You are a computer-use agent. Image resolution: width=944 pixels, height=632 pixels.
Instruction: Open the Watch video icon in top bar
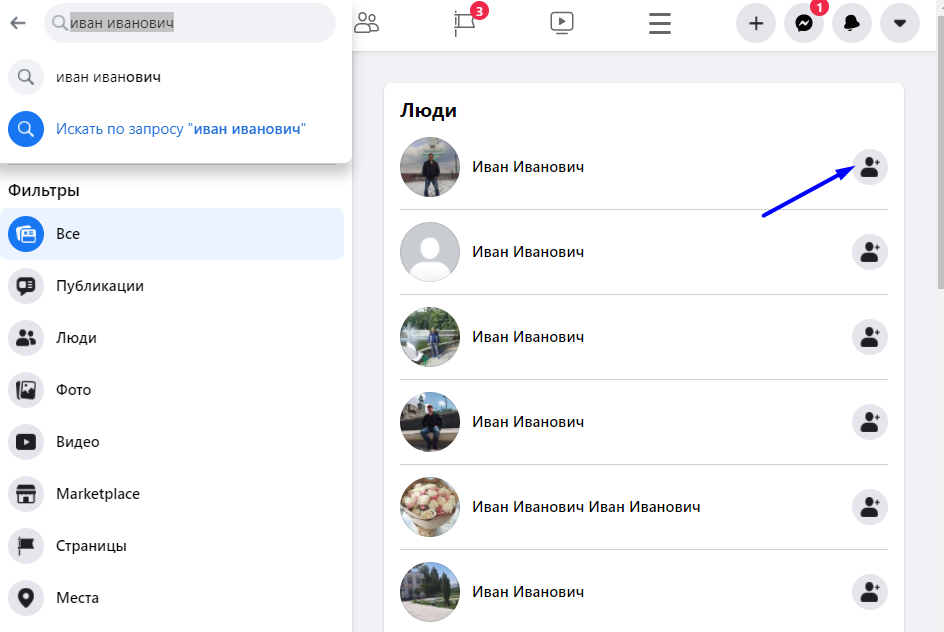point(562,23)
